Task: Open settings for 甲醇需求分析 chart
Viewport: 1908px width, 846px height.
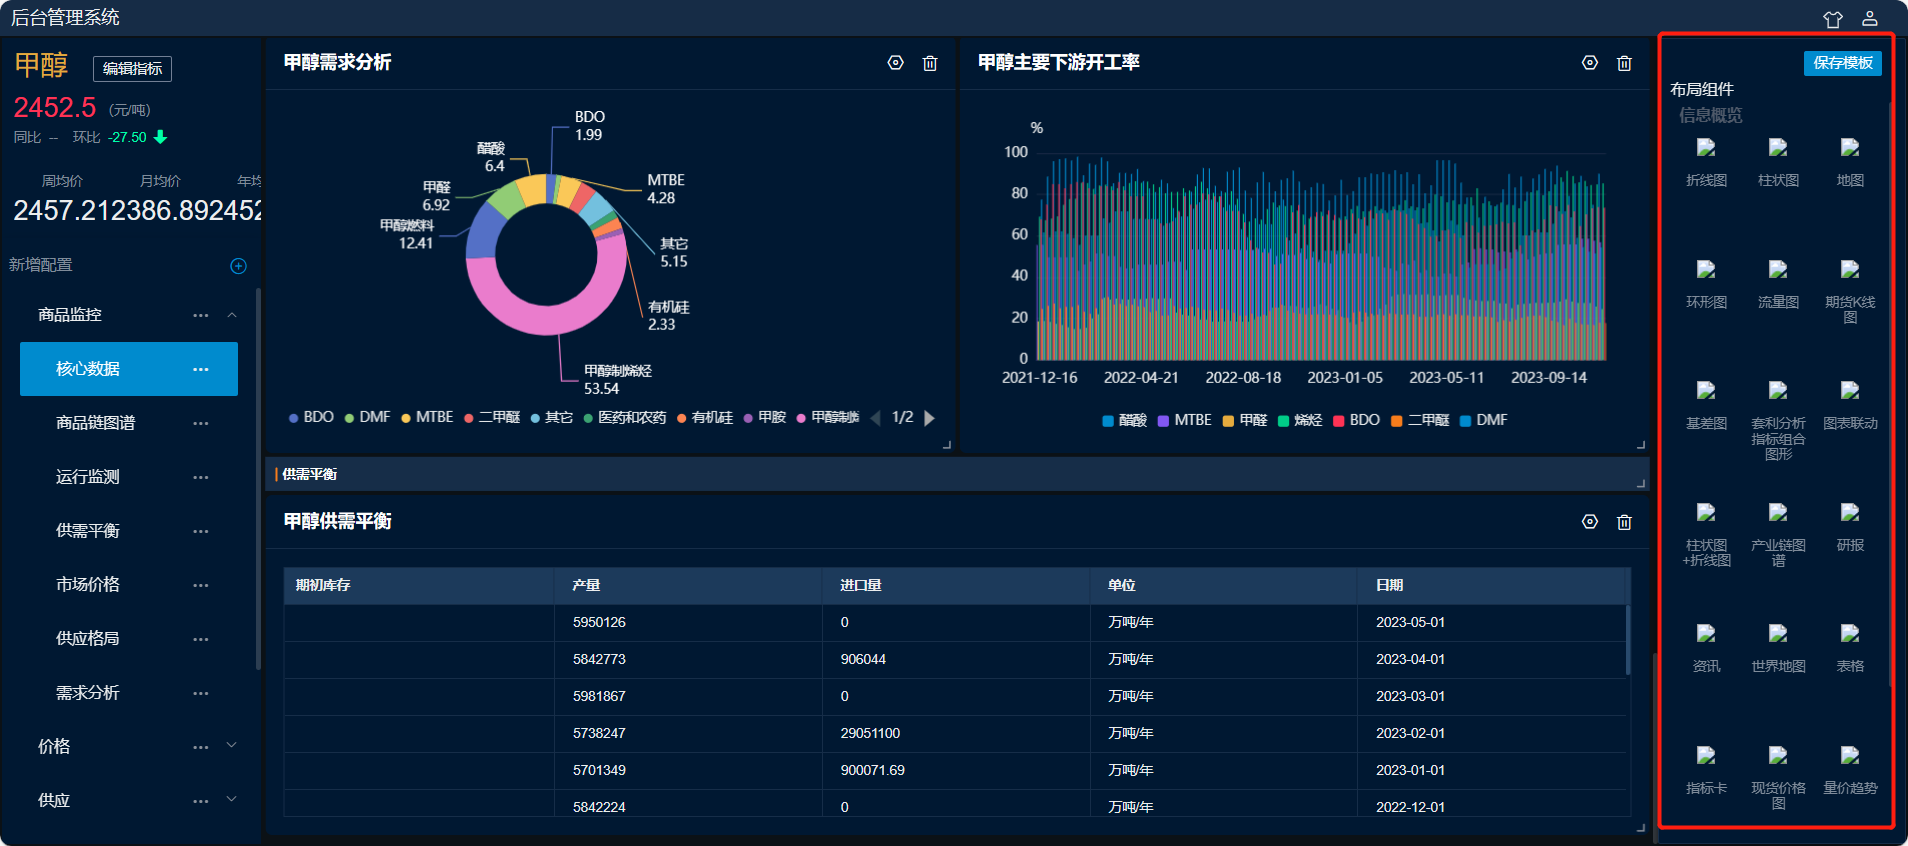Action: 895,63
